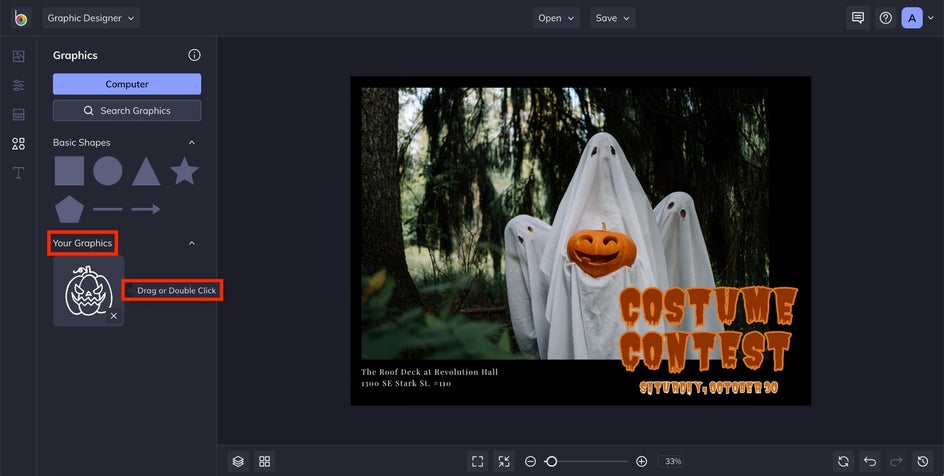This screenshot has height=476, width=944.
Task: Click the Computer upload button
Action: tap(127, 84)
